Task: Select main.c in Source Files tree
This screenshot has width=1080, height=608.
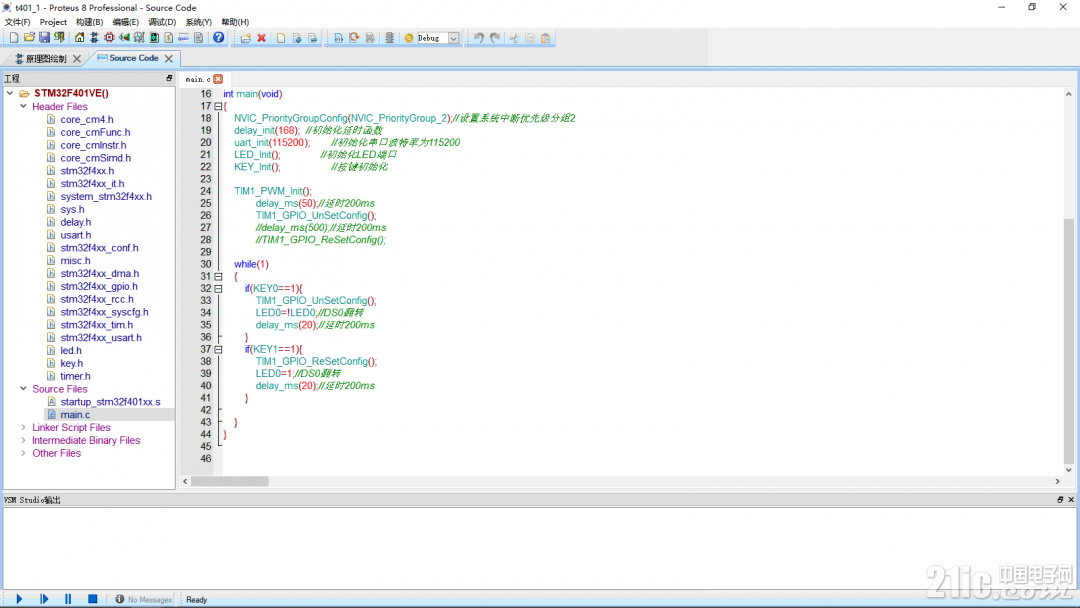Action: point(75,415)
